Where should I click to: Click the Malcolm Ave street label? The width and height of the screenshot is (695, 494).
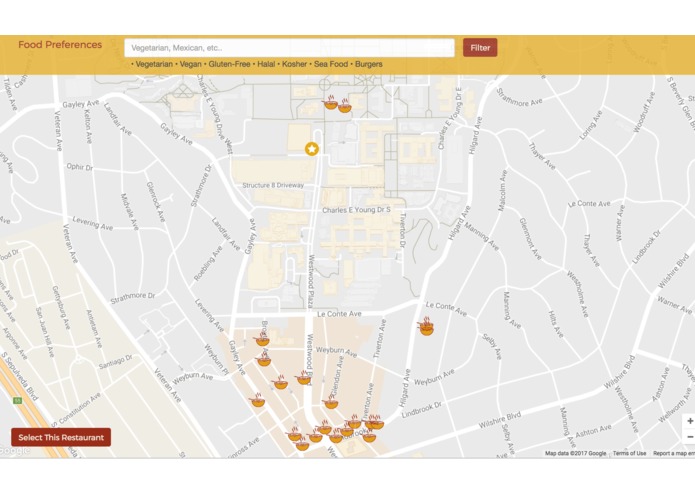point(502,191)
